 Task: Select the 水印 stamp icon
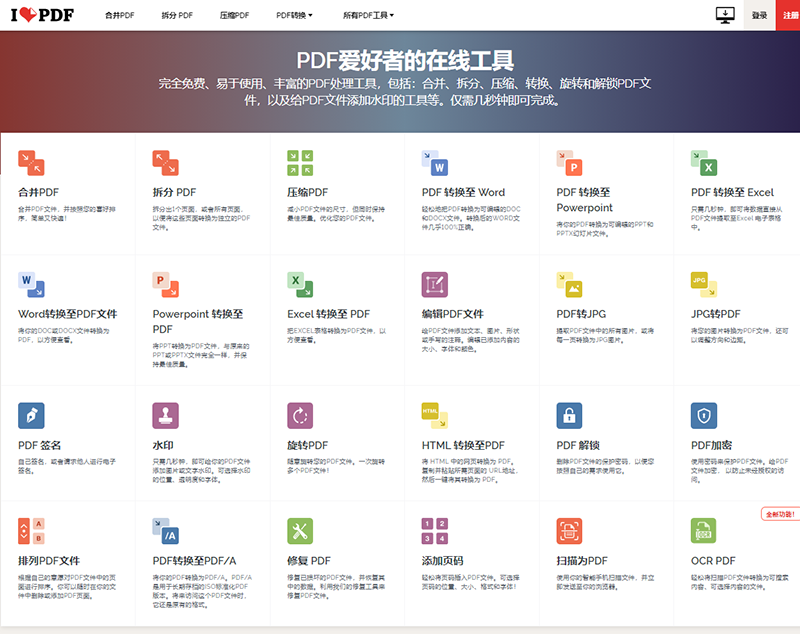point(165,416)
